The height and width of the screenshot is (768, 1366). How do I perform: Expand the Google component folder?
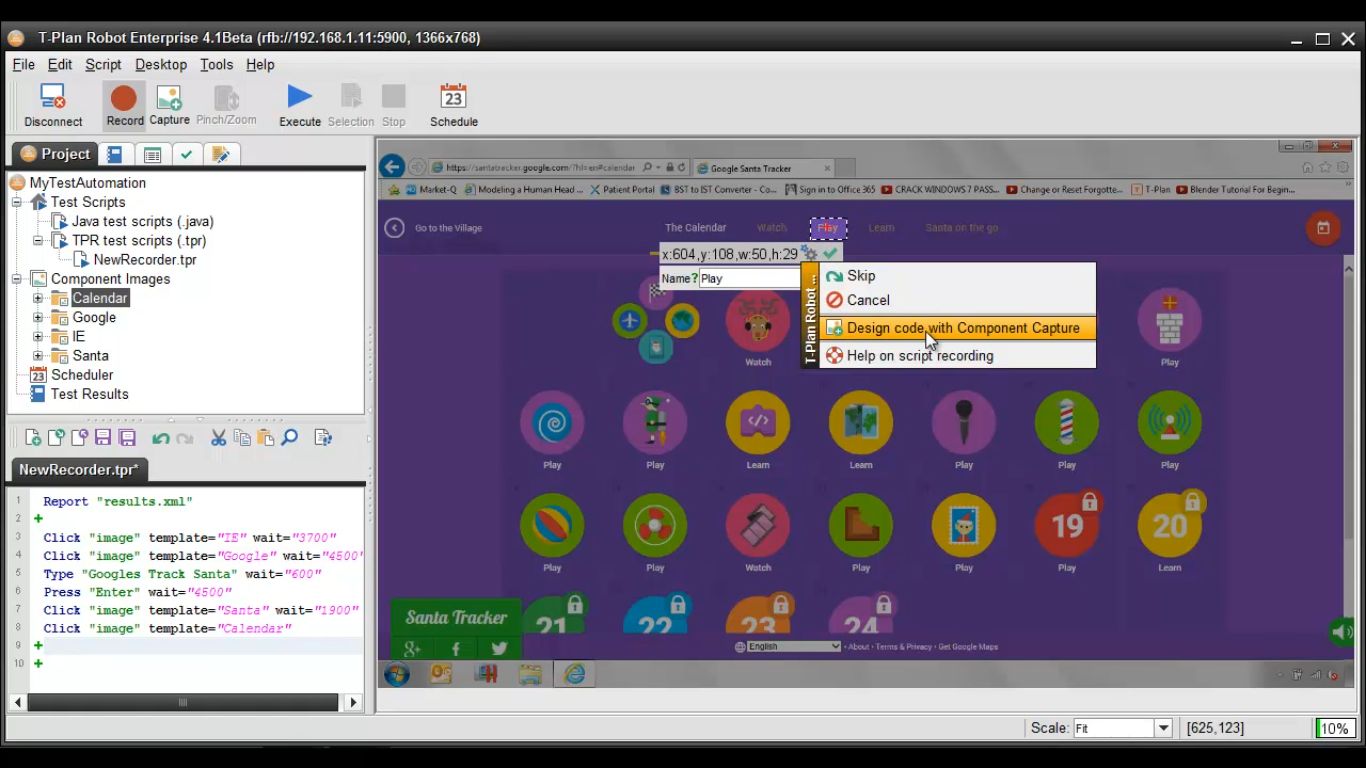(x=38, y=317)
